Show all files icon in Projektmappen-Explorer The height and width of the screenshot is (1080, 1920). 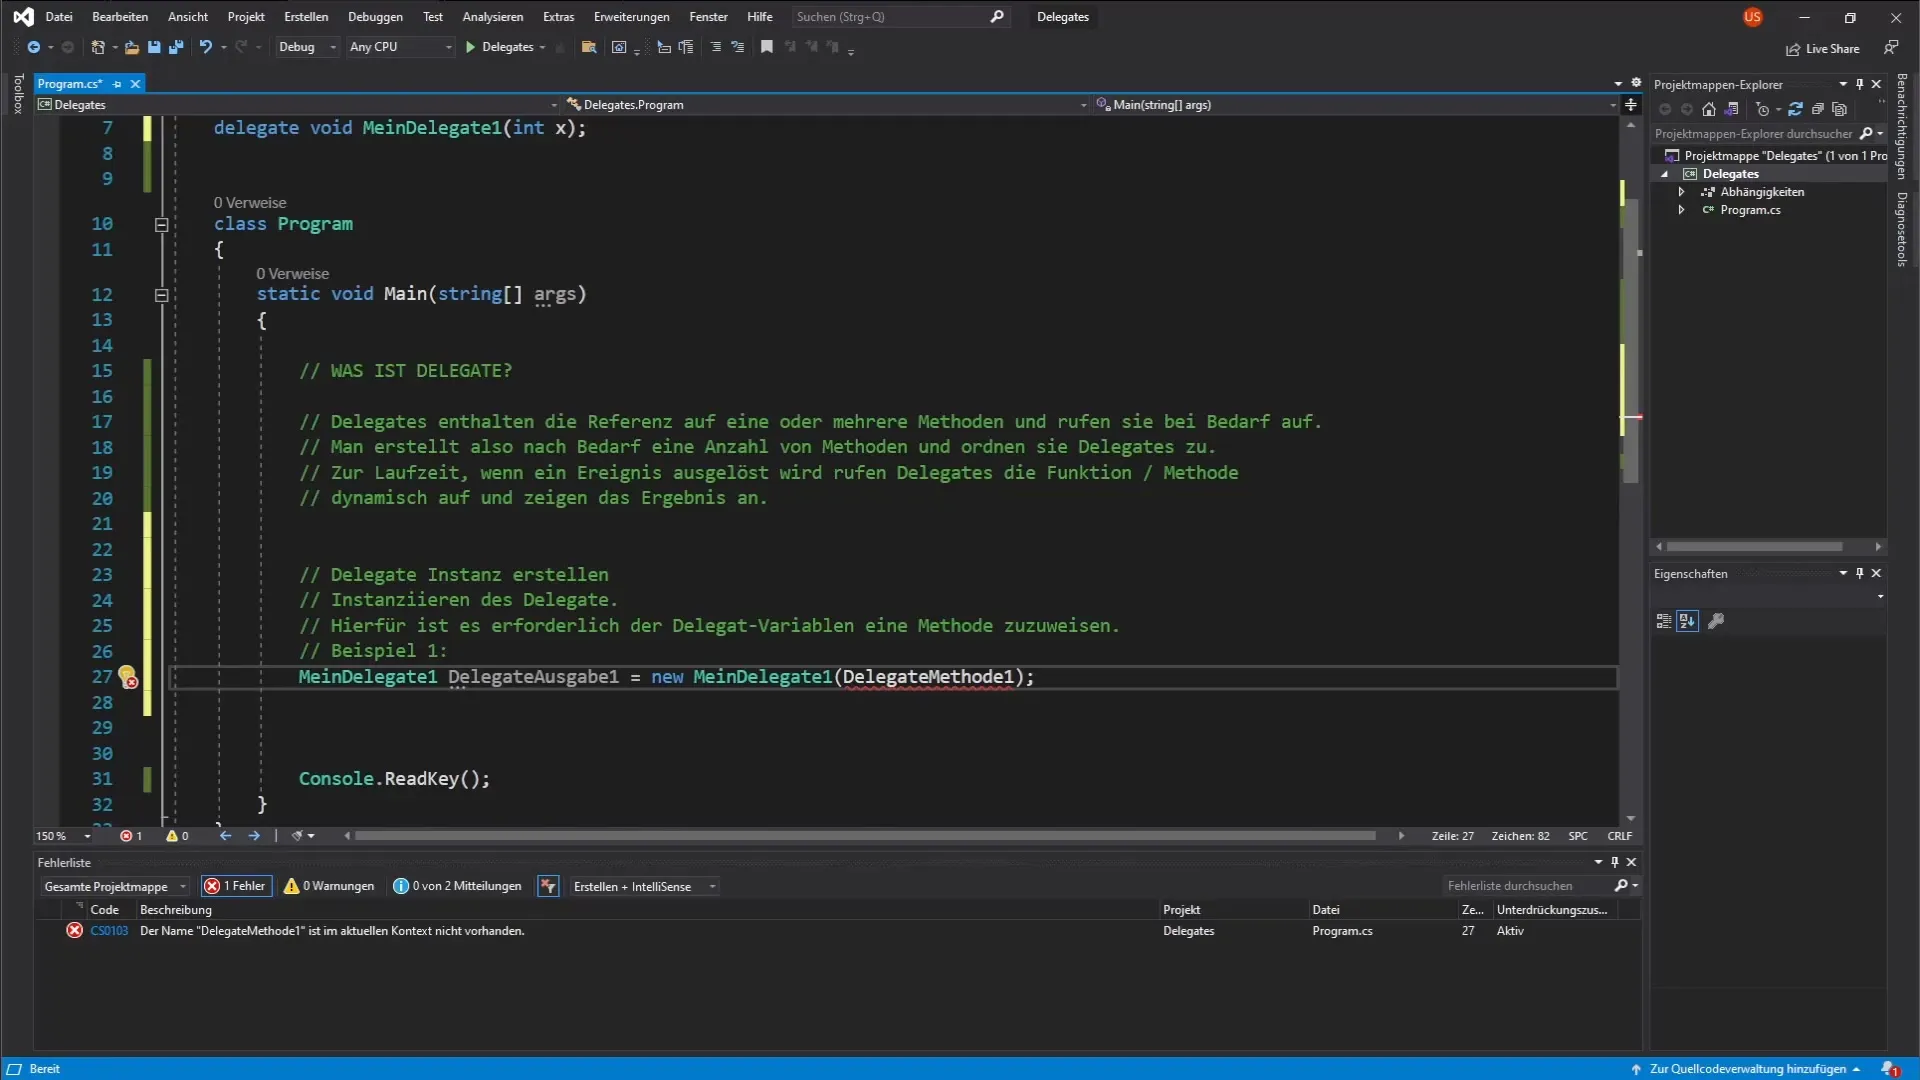(x=1840, y=109)
